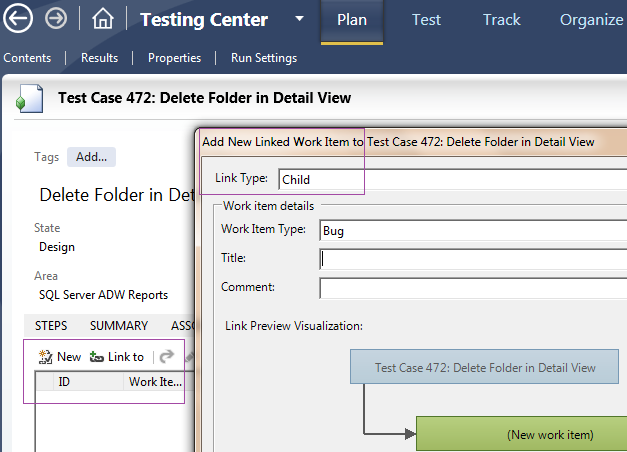Switch to the Test tab
Screen dimensions: 627x452
426,20
